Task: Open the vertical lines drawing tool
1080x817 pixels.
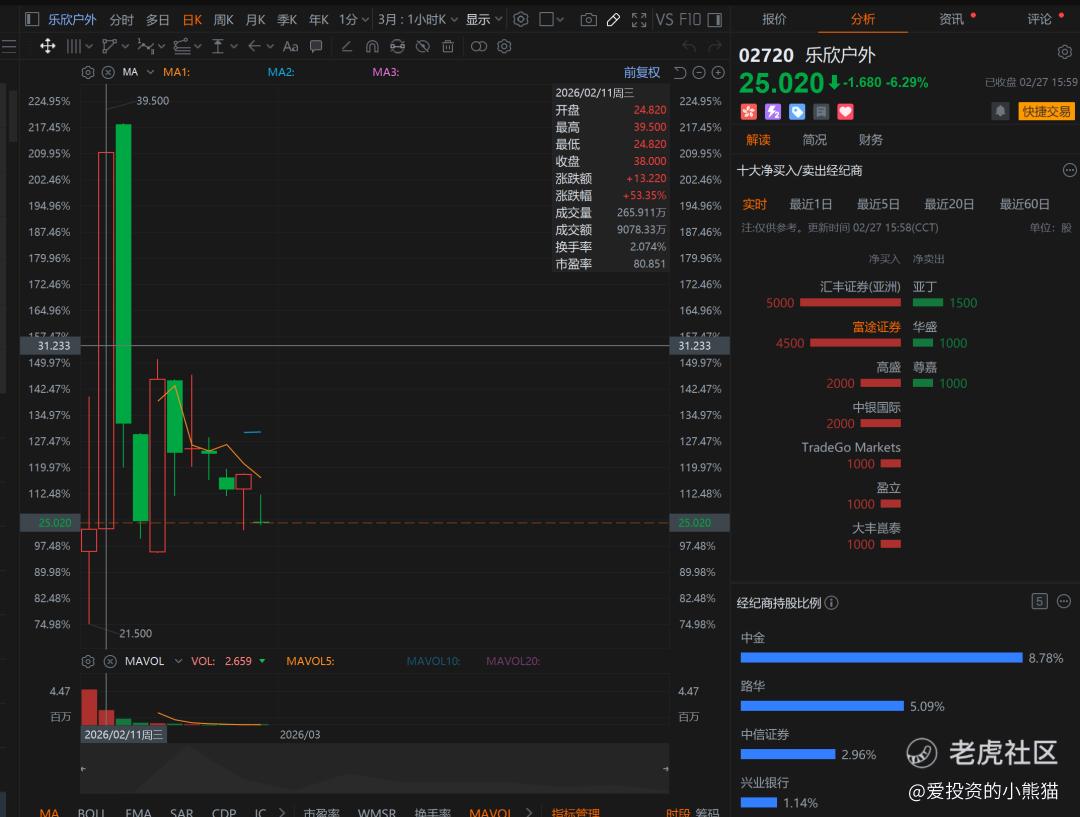Action: (x=73, y=46)
